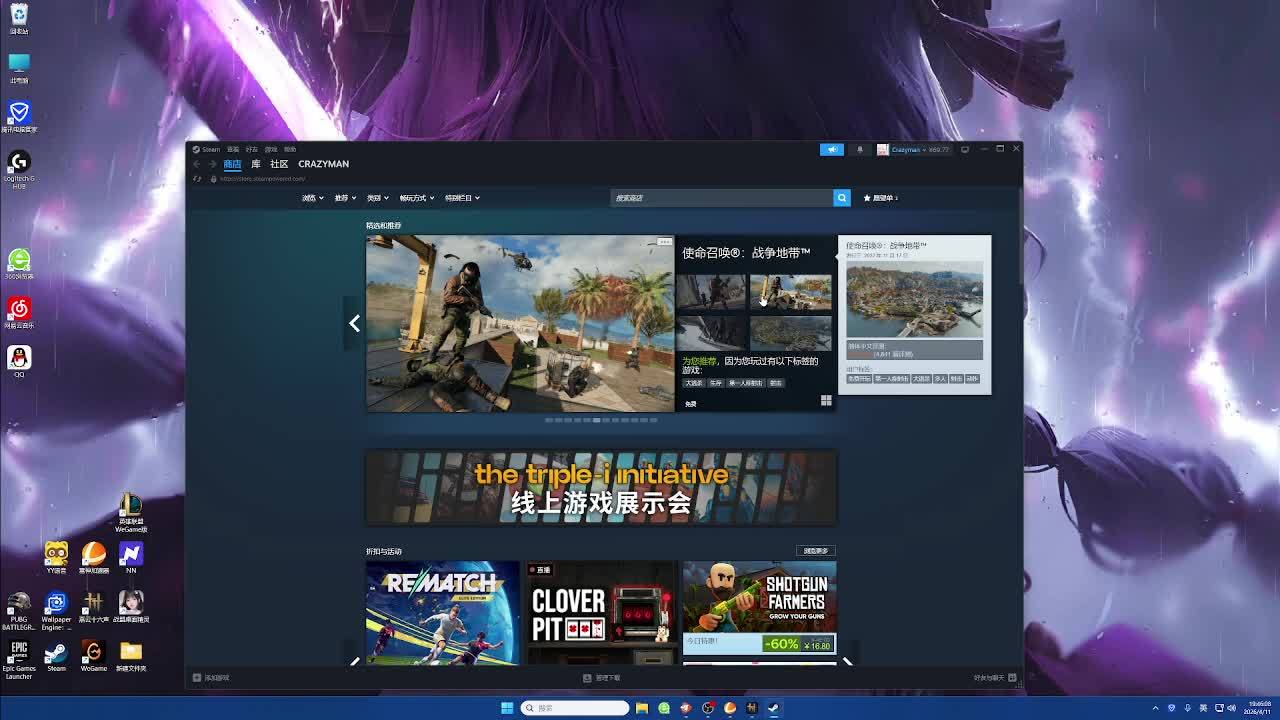Go back with the Steam back arrow
This screenshot has width=1280, height=720.
pos(197,164)
